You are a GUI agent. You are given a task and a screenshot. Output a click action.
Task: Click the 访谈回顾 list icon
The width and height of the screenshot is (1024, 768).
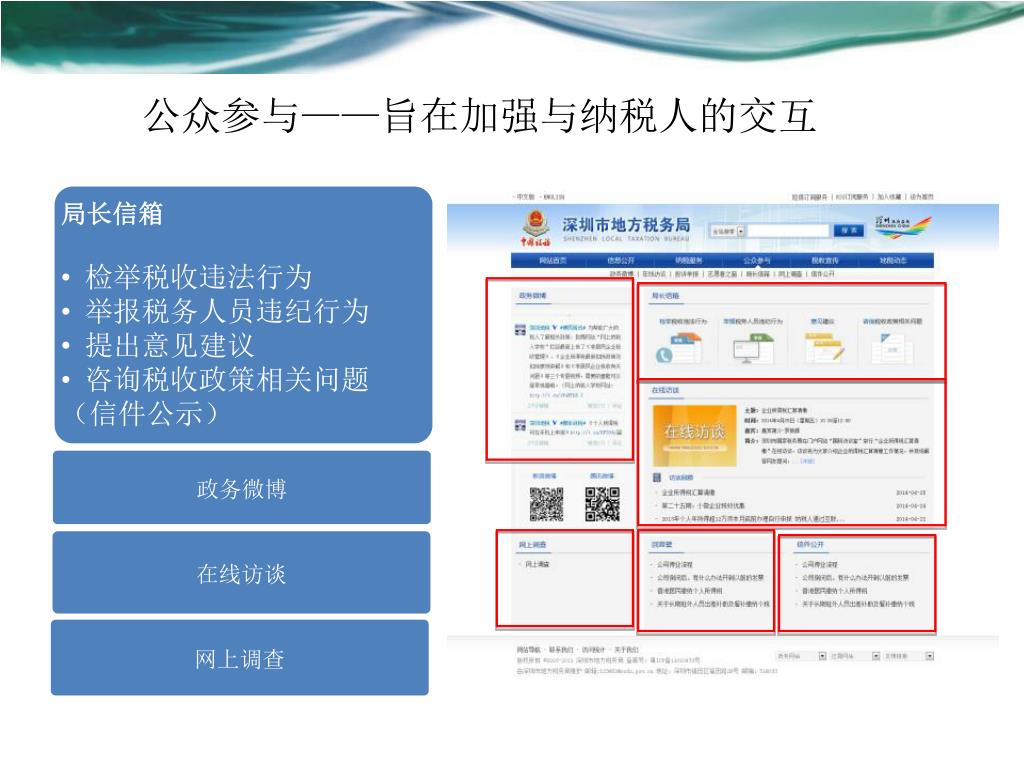coord(657,477)
